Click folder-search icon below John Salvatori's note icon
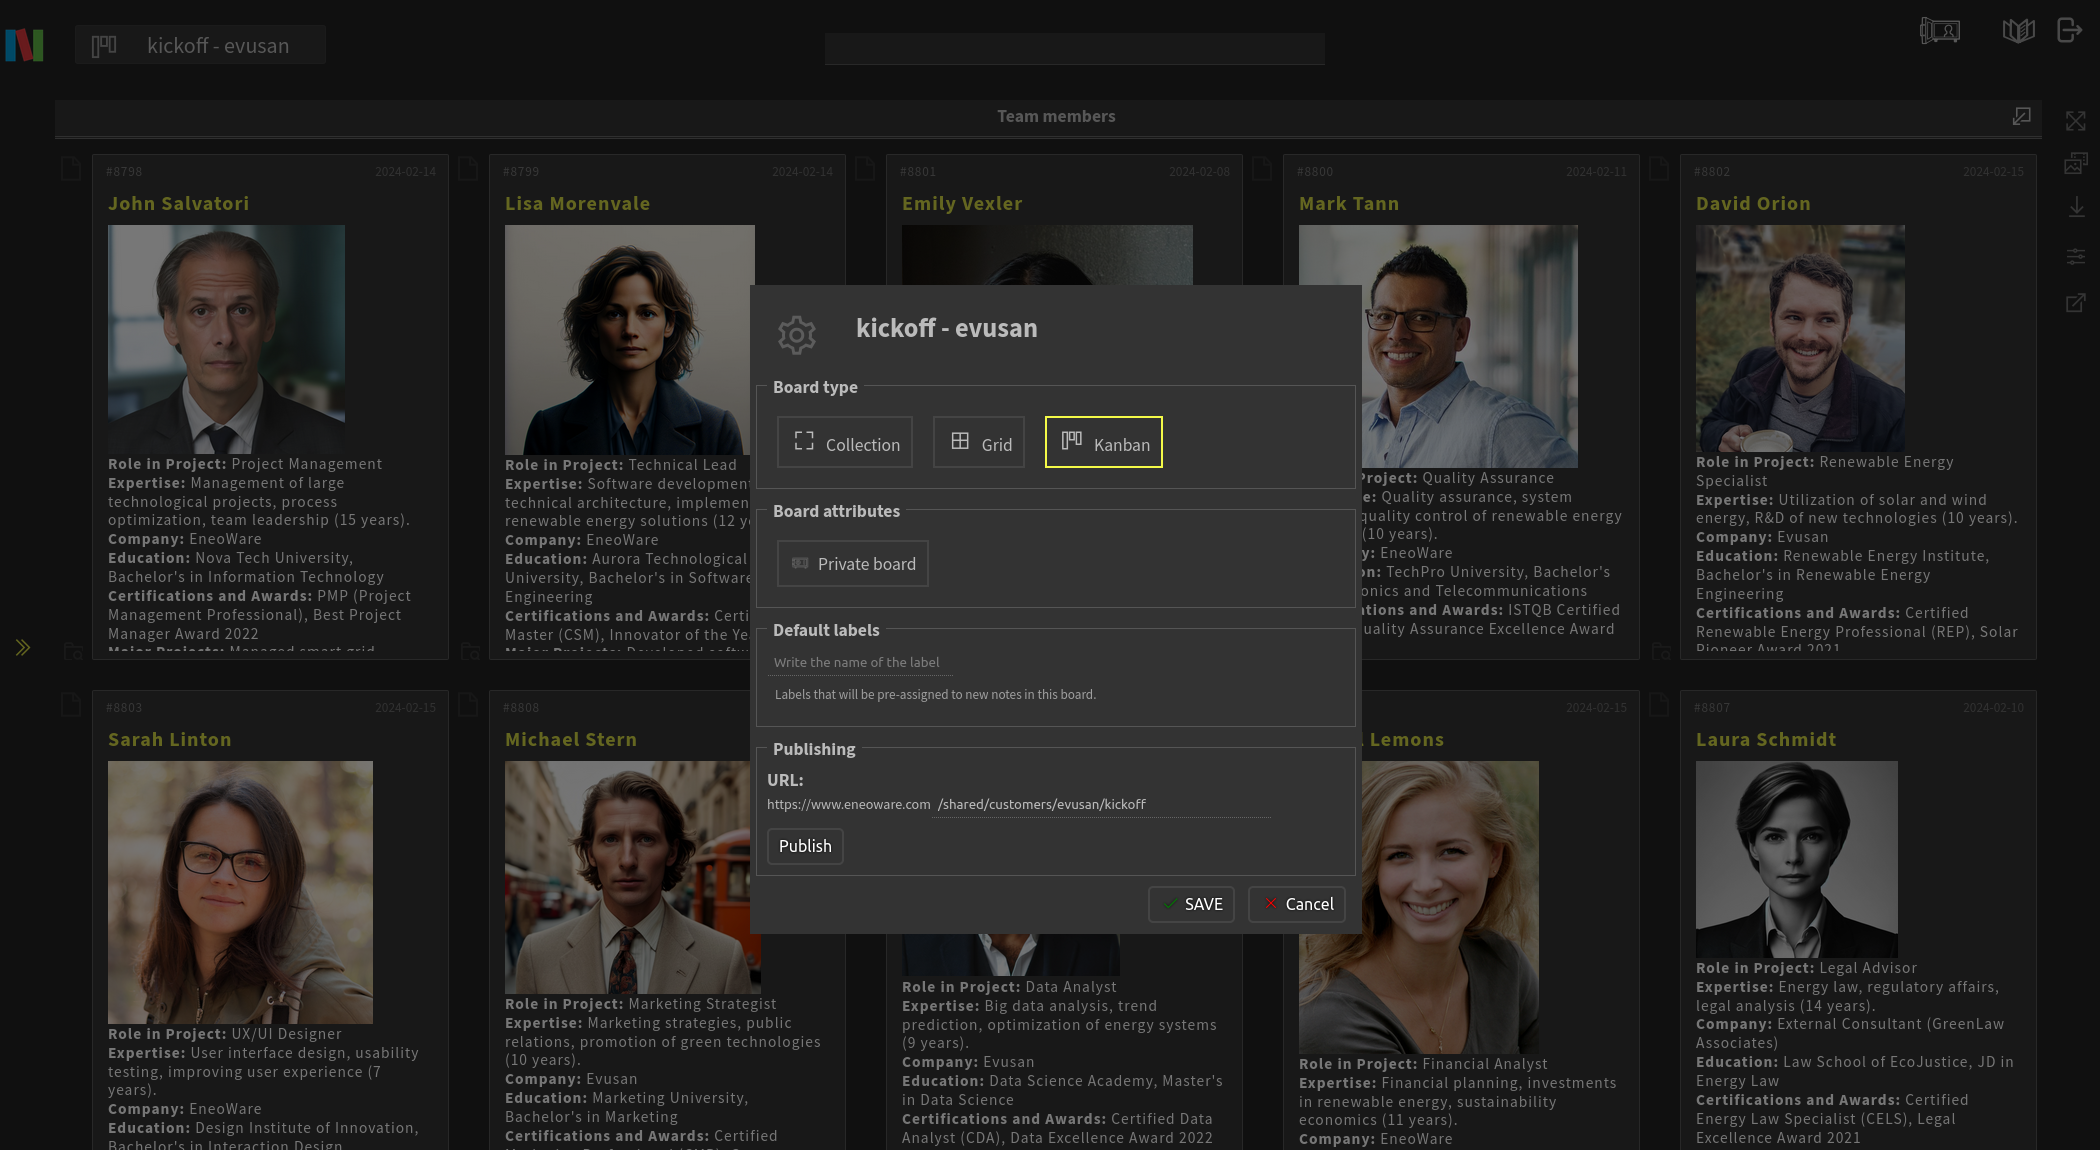 point(73,652)
